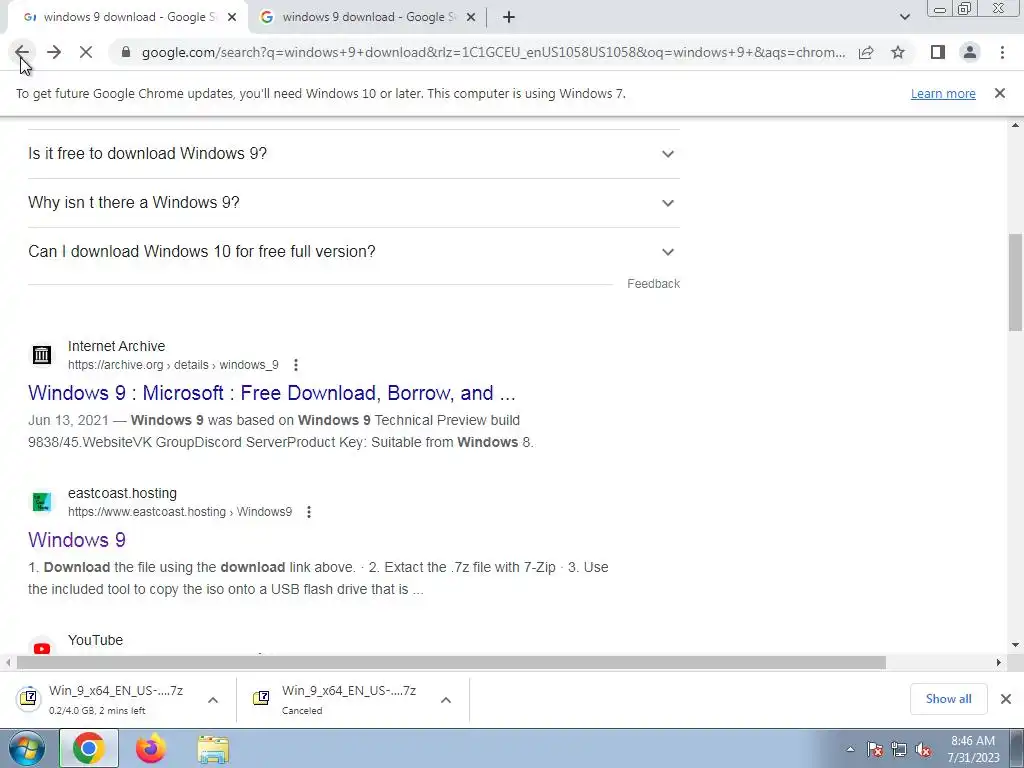Open options chevron for canceled download
This screenshot has width=1024, height=768.
pyautogui.click(x=446, y=699)
